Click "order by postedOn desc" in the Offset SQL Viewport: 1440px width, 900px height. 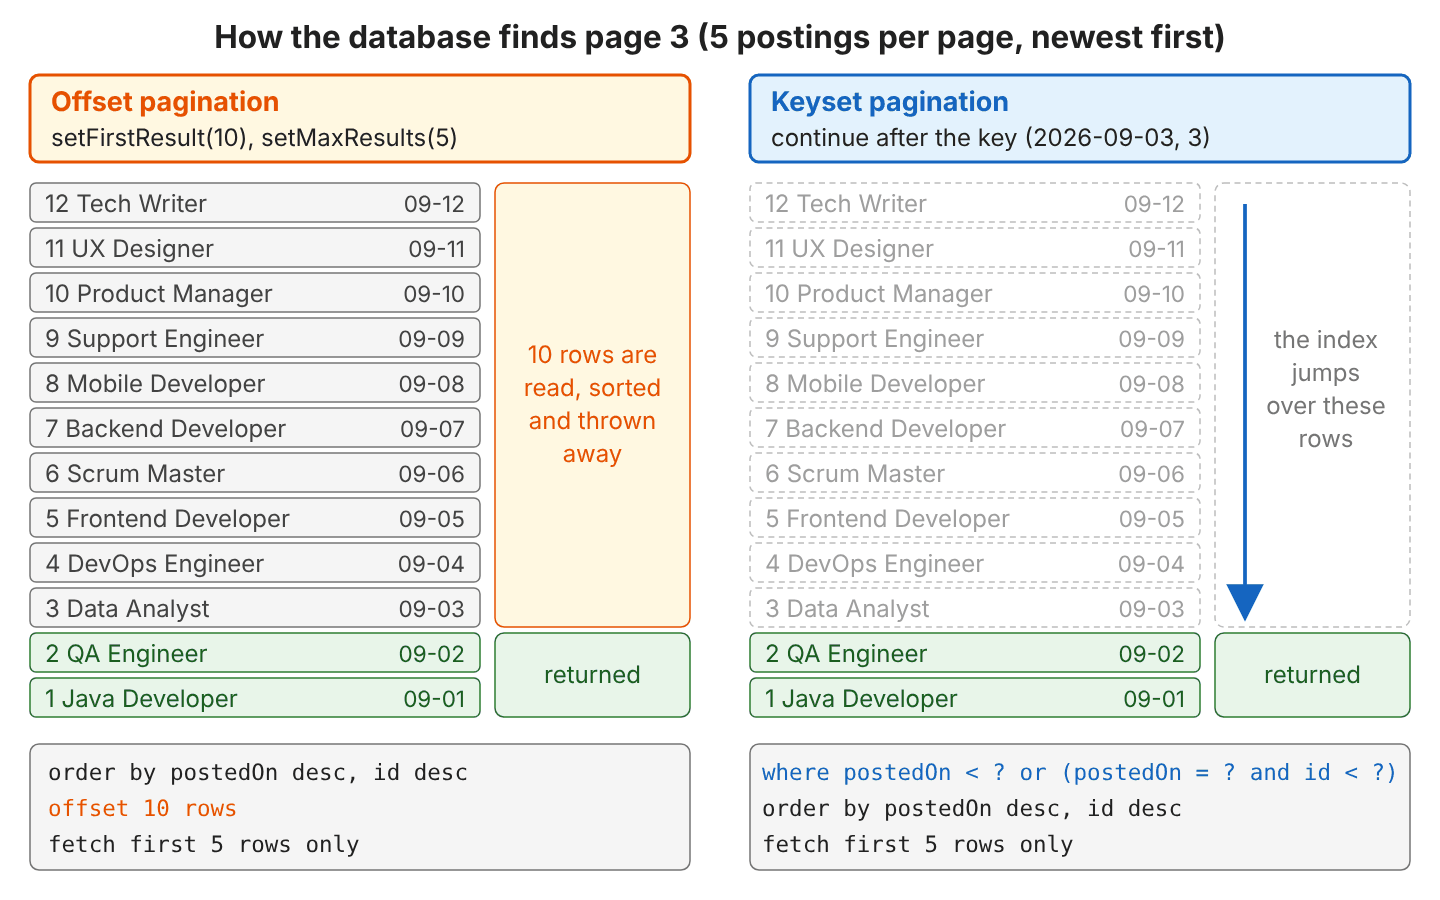pos(258,772)
